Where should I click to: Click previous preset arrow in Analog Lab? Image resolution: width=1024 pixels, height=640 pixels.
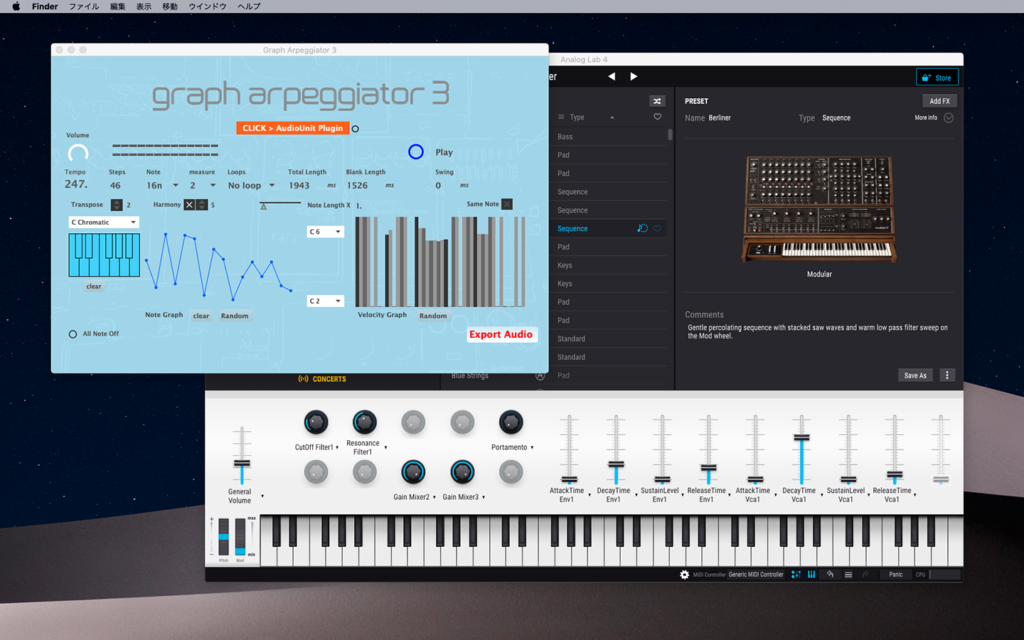(x=611, y=76)
